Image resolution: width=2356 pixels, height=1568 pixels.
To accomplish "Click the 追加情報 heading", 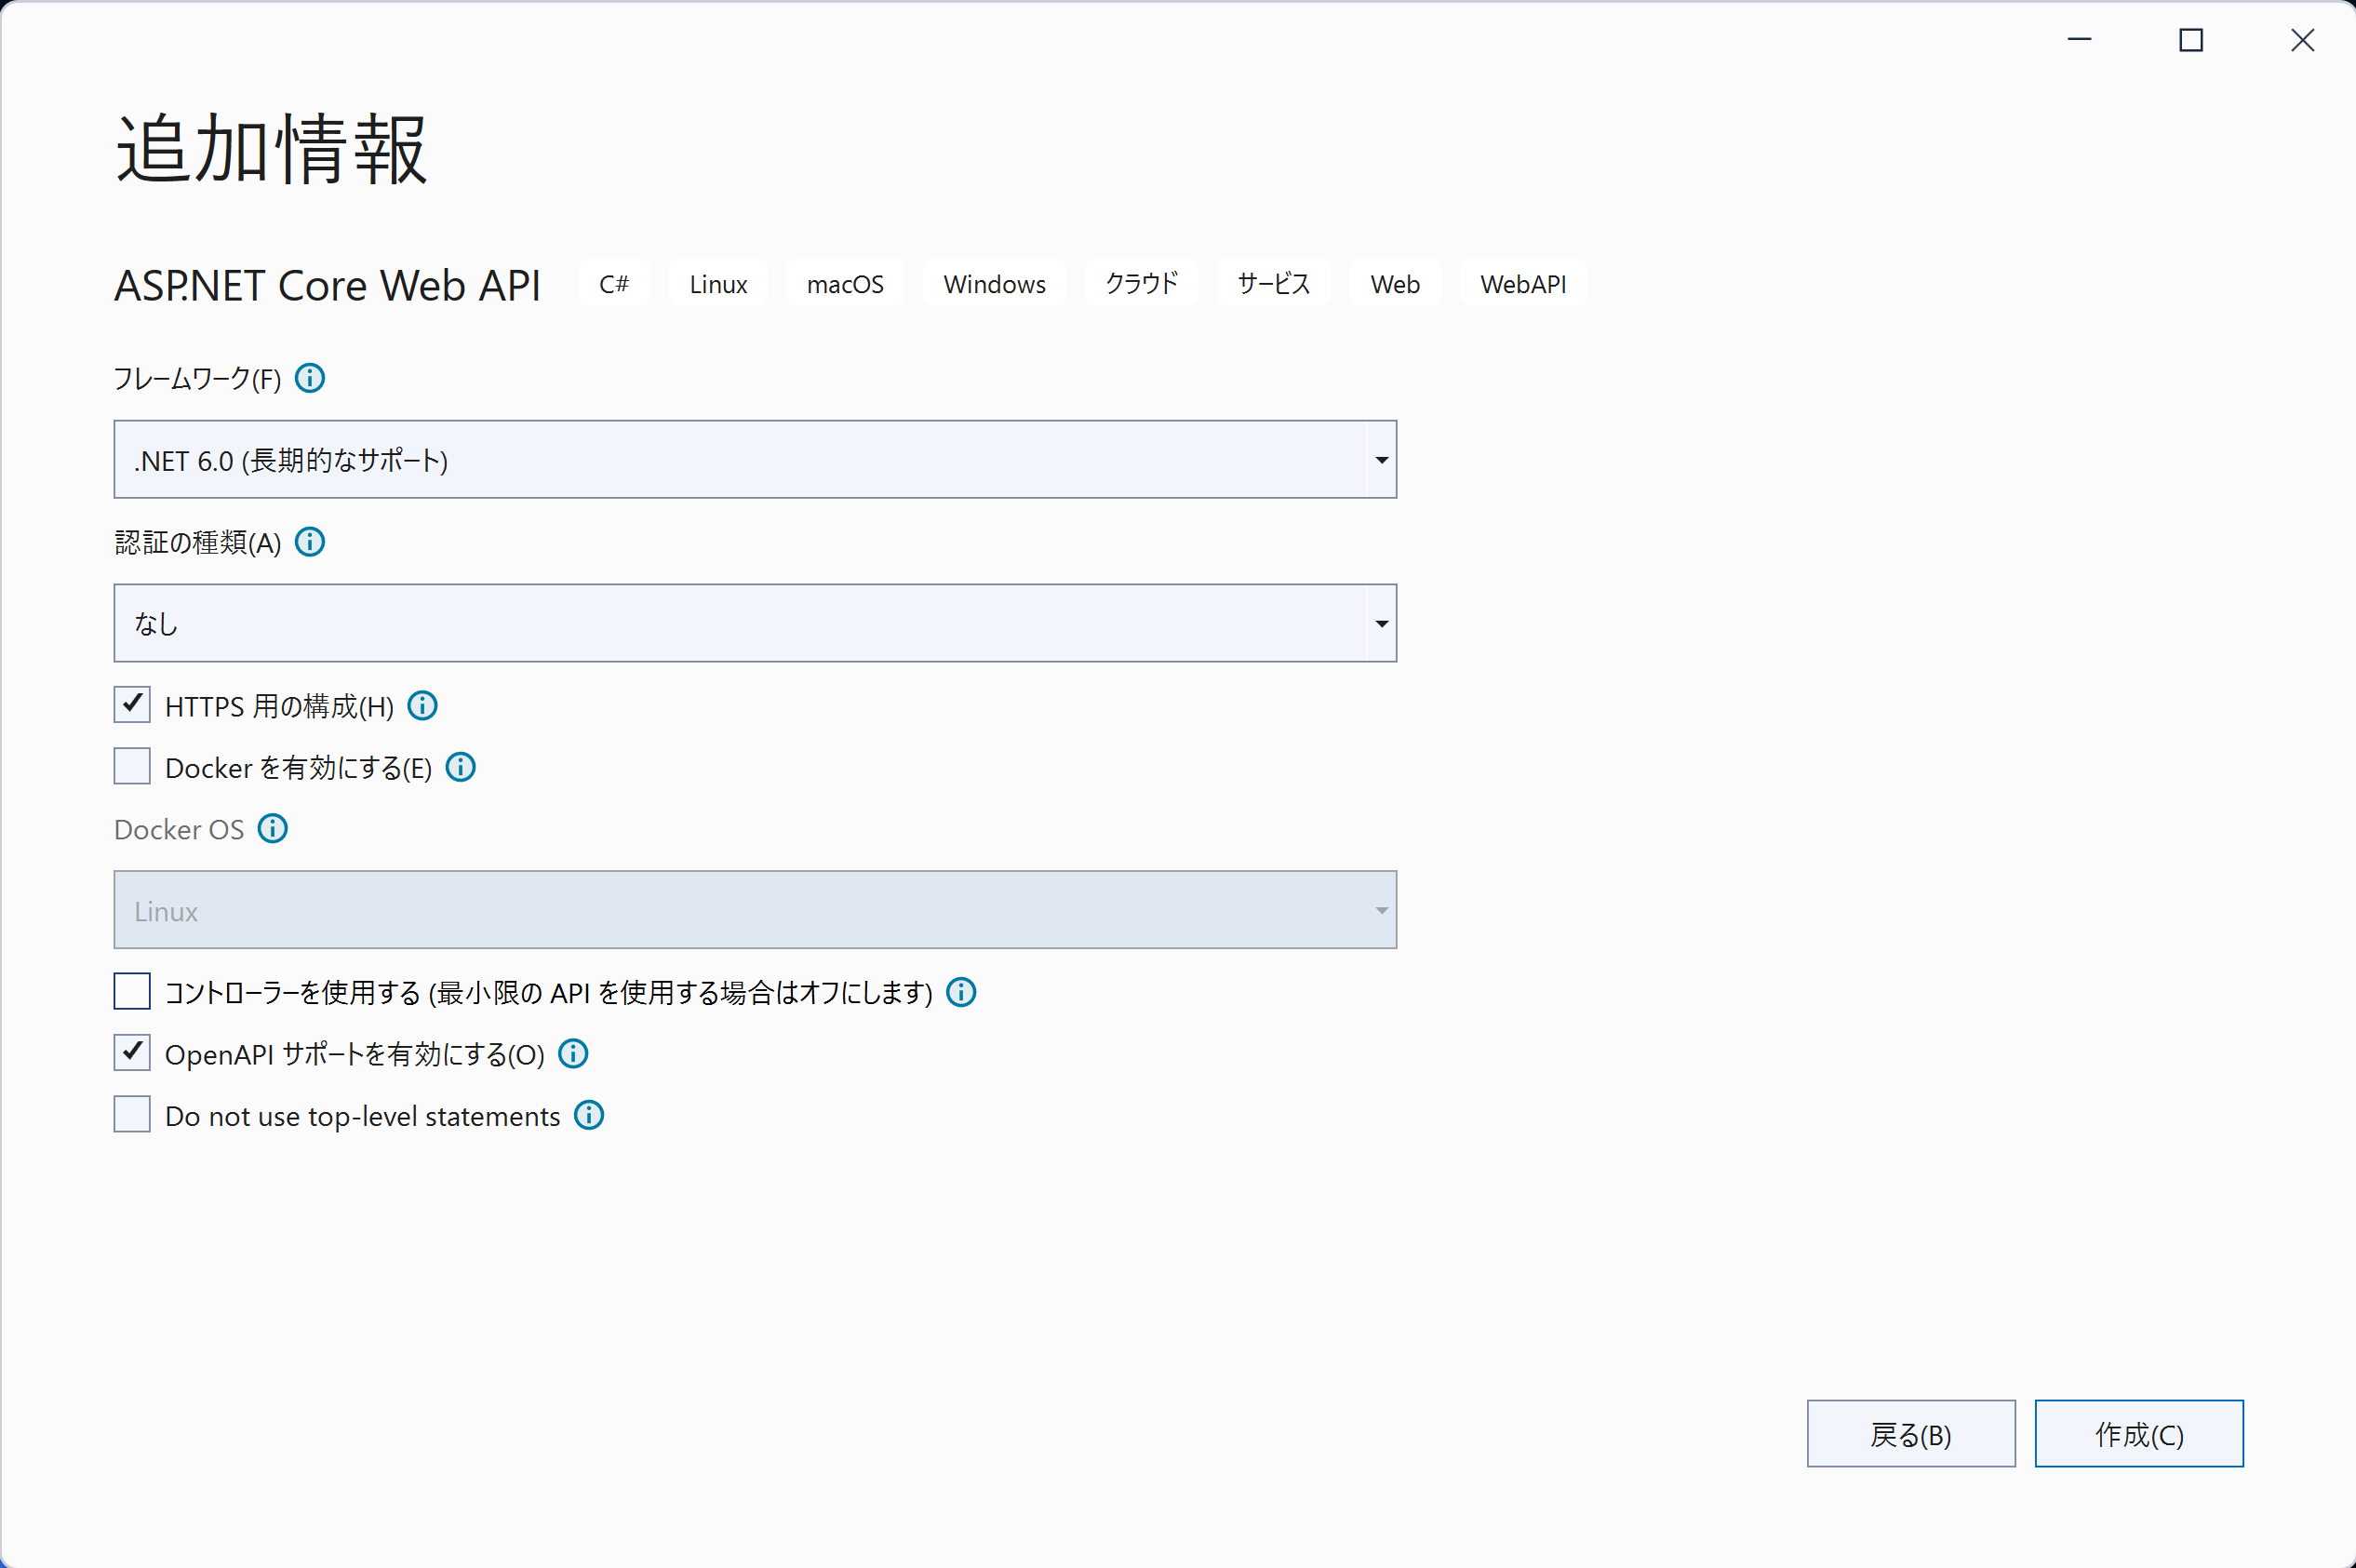I will 272,149.
